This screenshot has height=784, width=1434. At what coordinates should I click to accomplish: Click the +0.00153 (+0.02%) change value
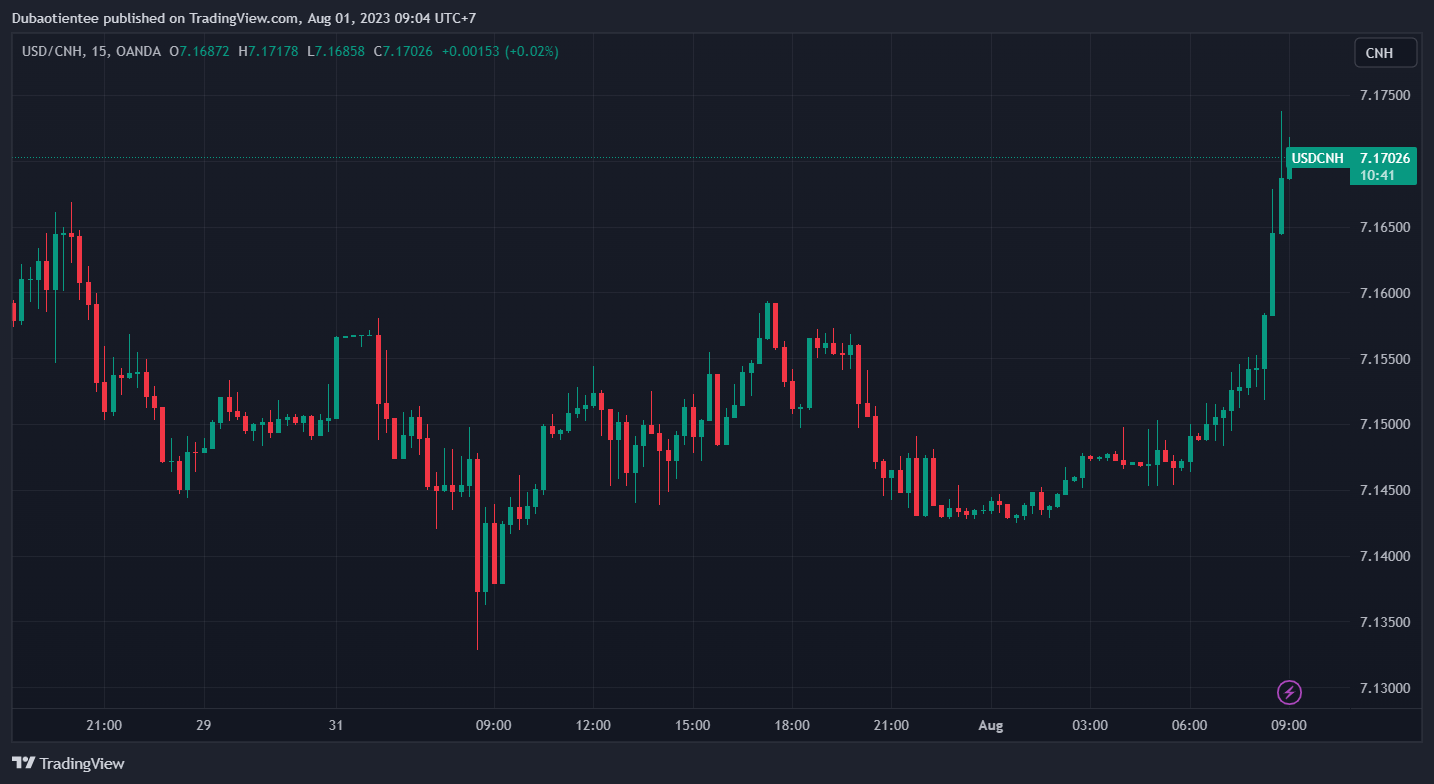pos(499,51)
